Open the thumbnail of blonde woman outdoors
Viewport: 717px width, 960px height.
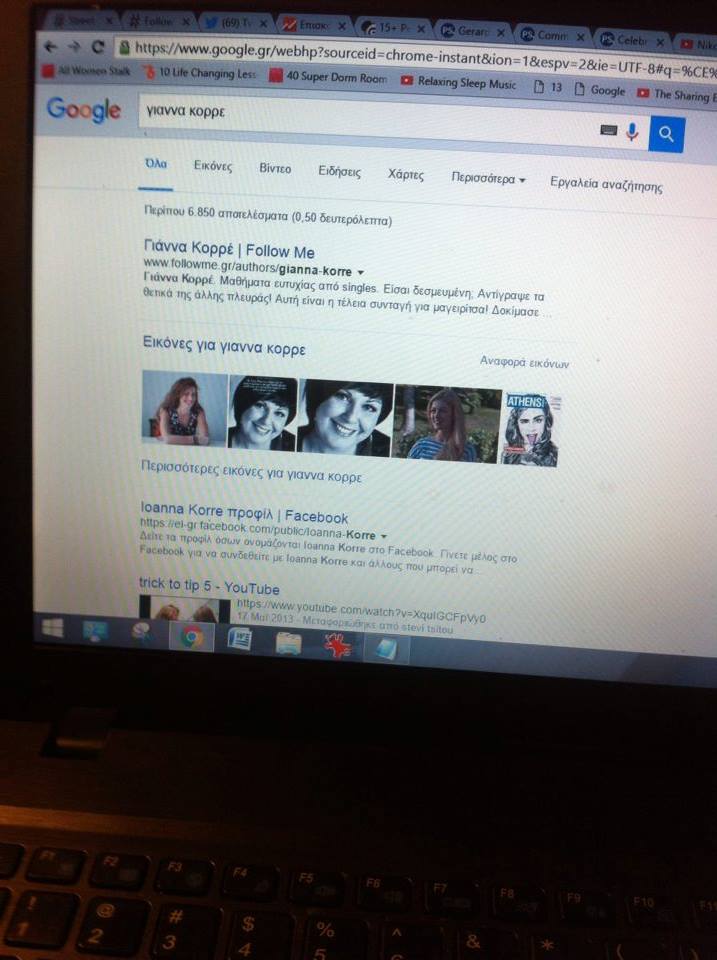pos(447,423)
